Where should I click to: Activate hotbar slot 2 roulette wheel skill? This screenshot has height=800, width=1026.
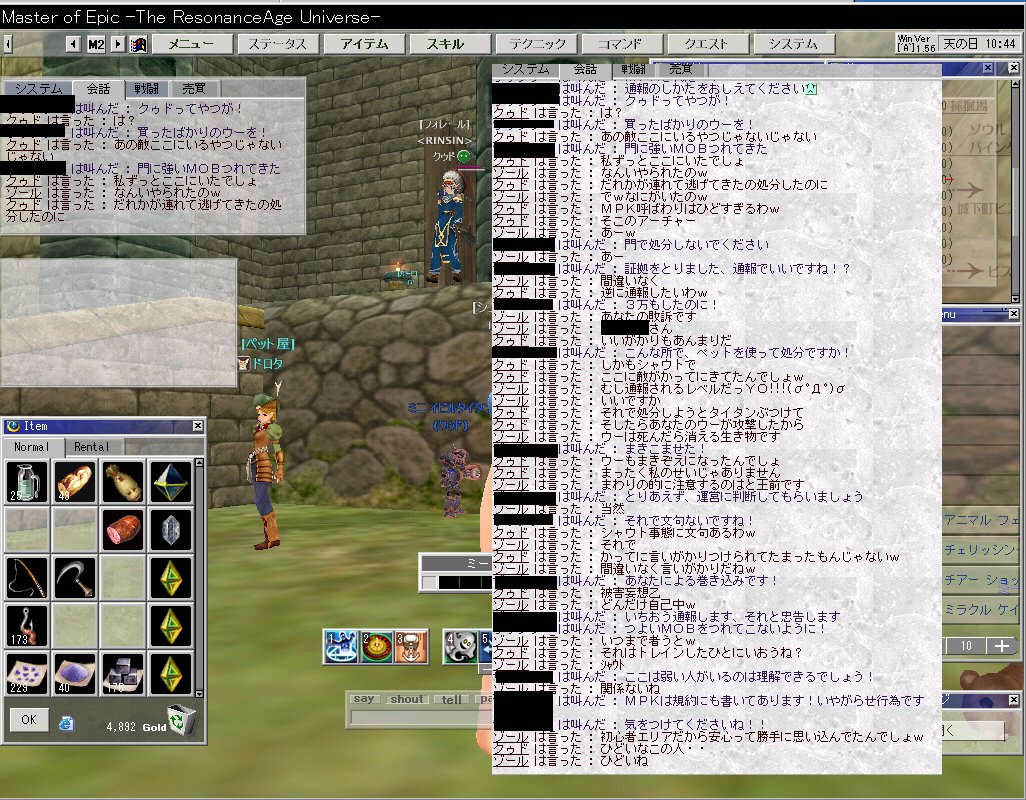click(x=377, y=646)
